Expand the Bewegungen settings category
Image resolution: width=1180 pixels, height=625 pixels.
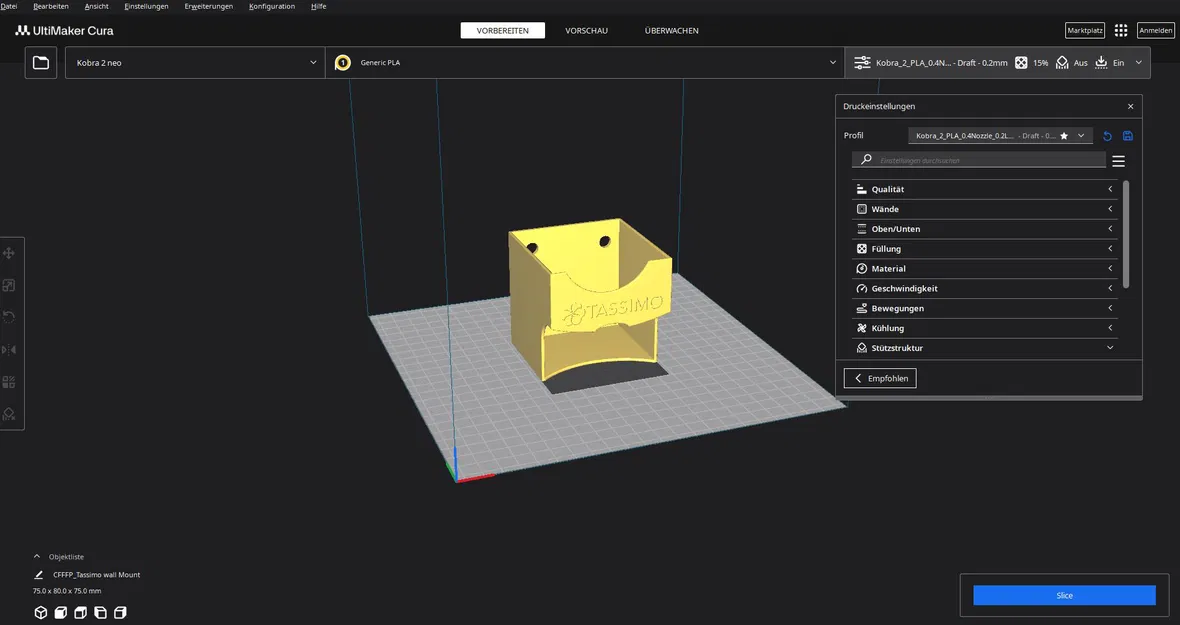click(x=984, y=308)
